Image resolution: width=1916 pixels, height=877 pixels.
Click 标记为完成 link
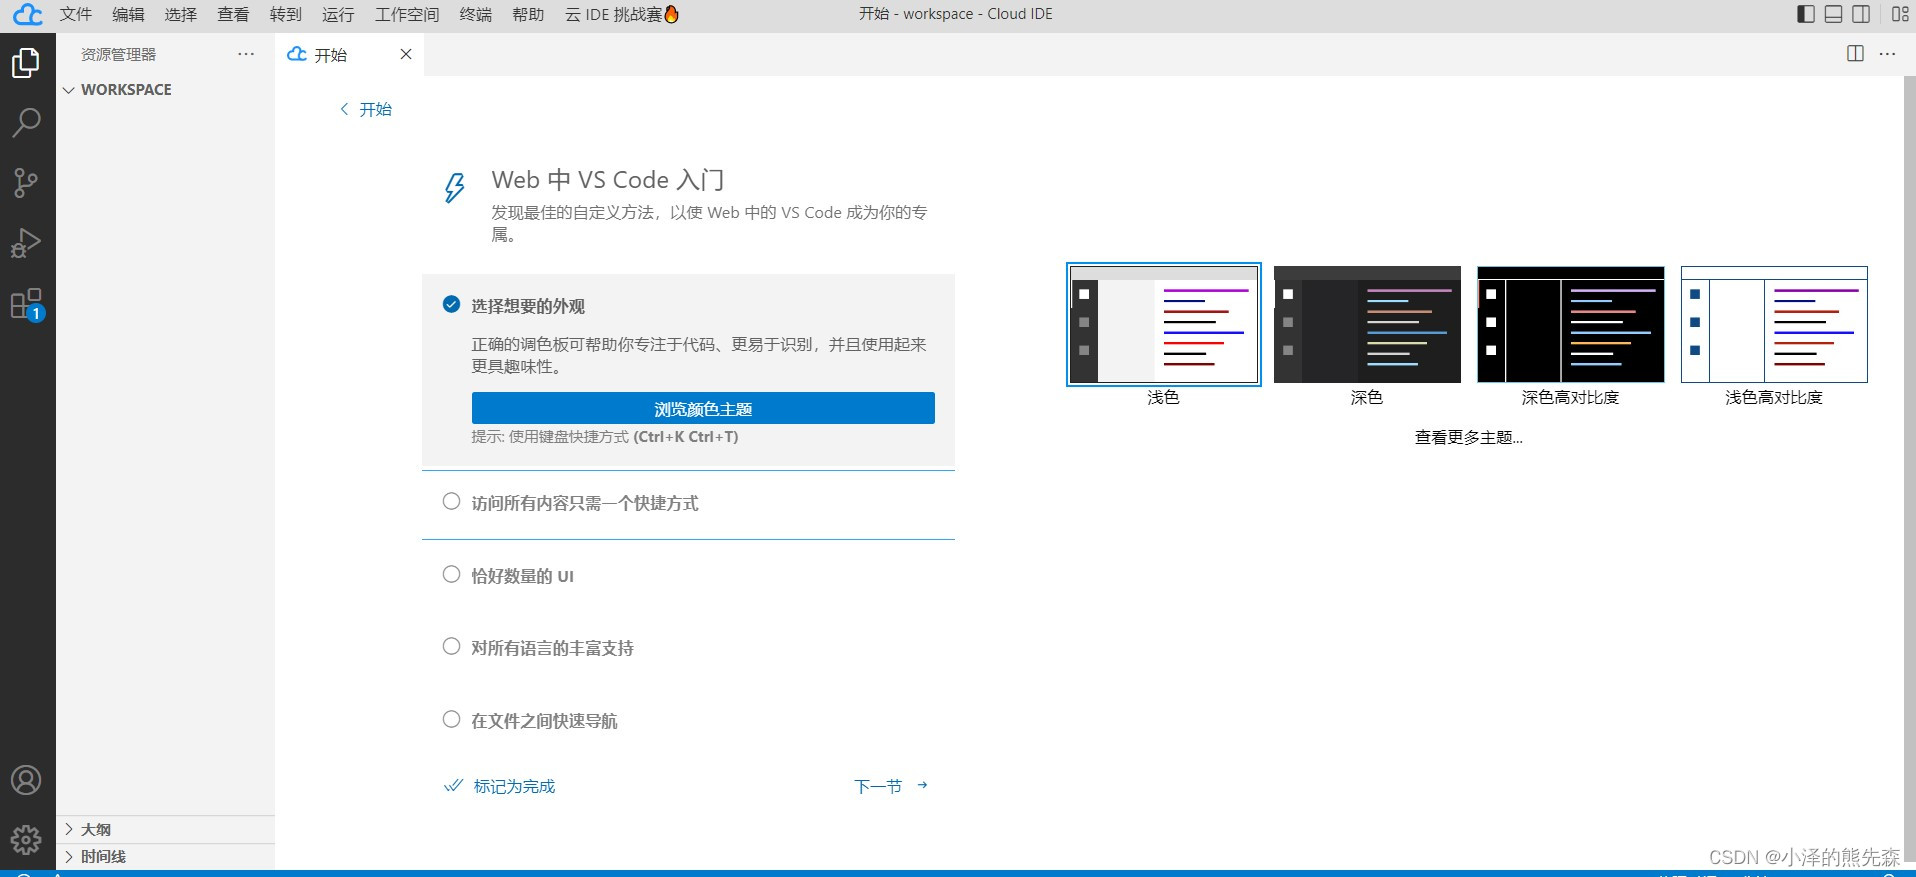[499, 786]
